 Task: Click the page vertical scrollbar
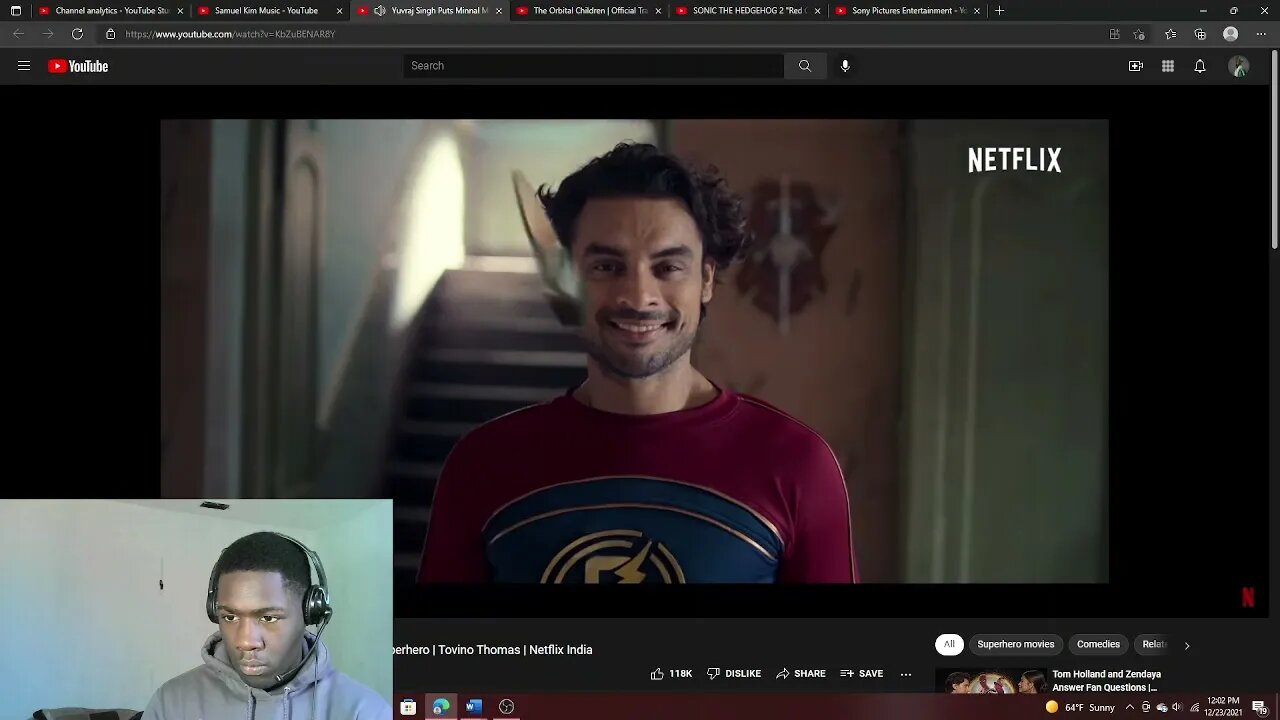point(1274,150)
